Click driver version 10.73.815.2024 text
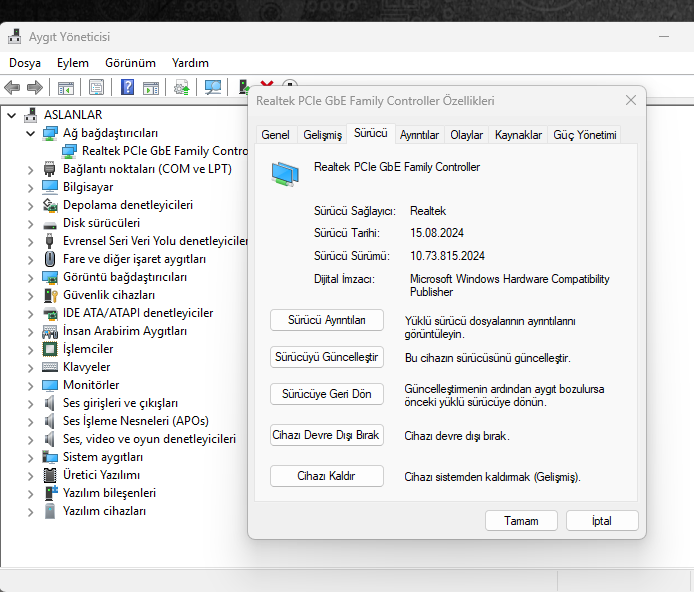The height and width of the screenshot is (592, 694). pyautogui.click(x=447, y=256)
